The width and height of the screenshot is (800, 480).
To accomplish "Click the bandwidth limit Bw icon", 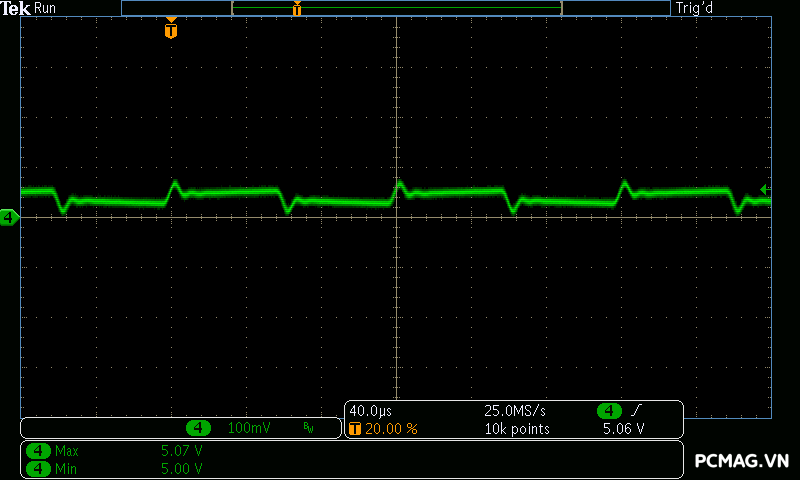I will click(308, 428).
